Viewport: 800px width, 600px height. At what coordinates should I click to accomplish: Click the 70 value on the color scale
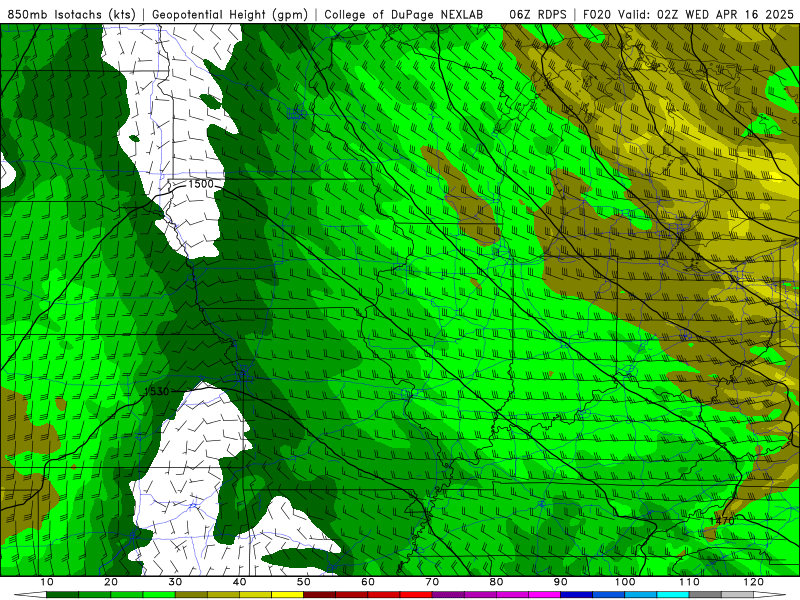[x=432, y=582]
